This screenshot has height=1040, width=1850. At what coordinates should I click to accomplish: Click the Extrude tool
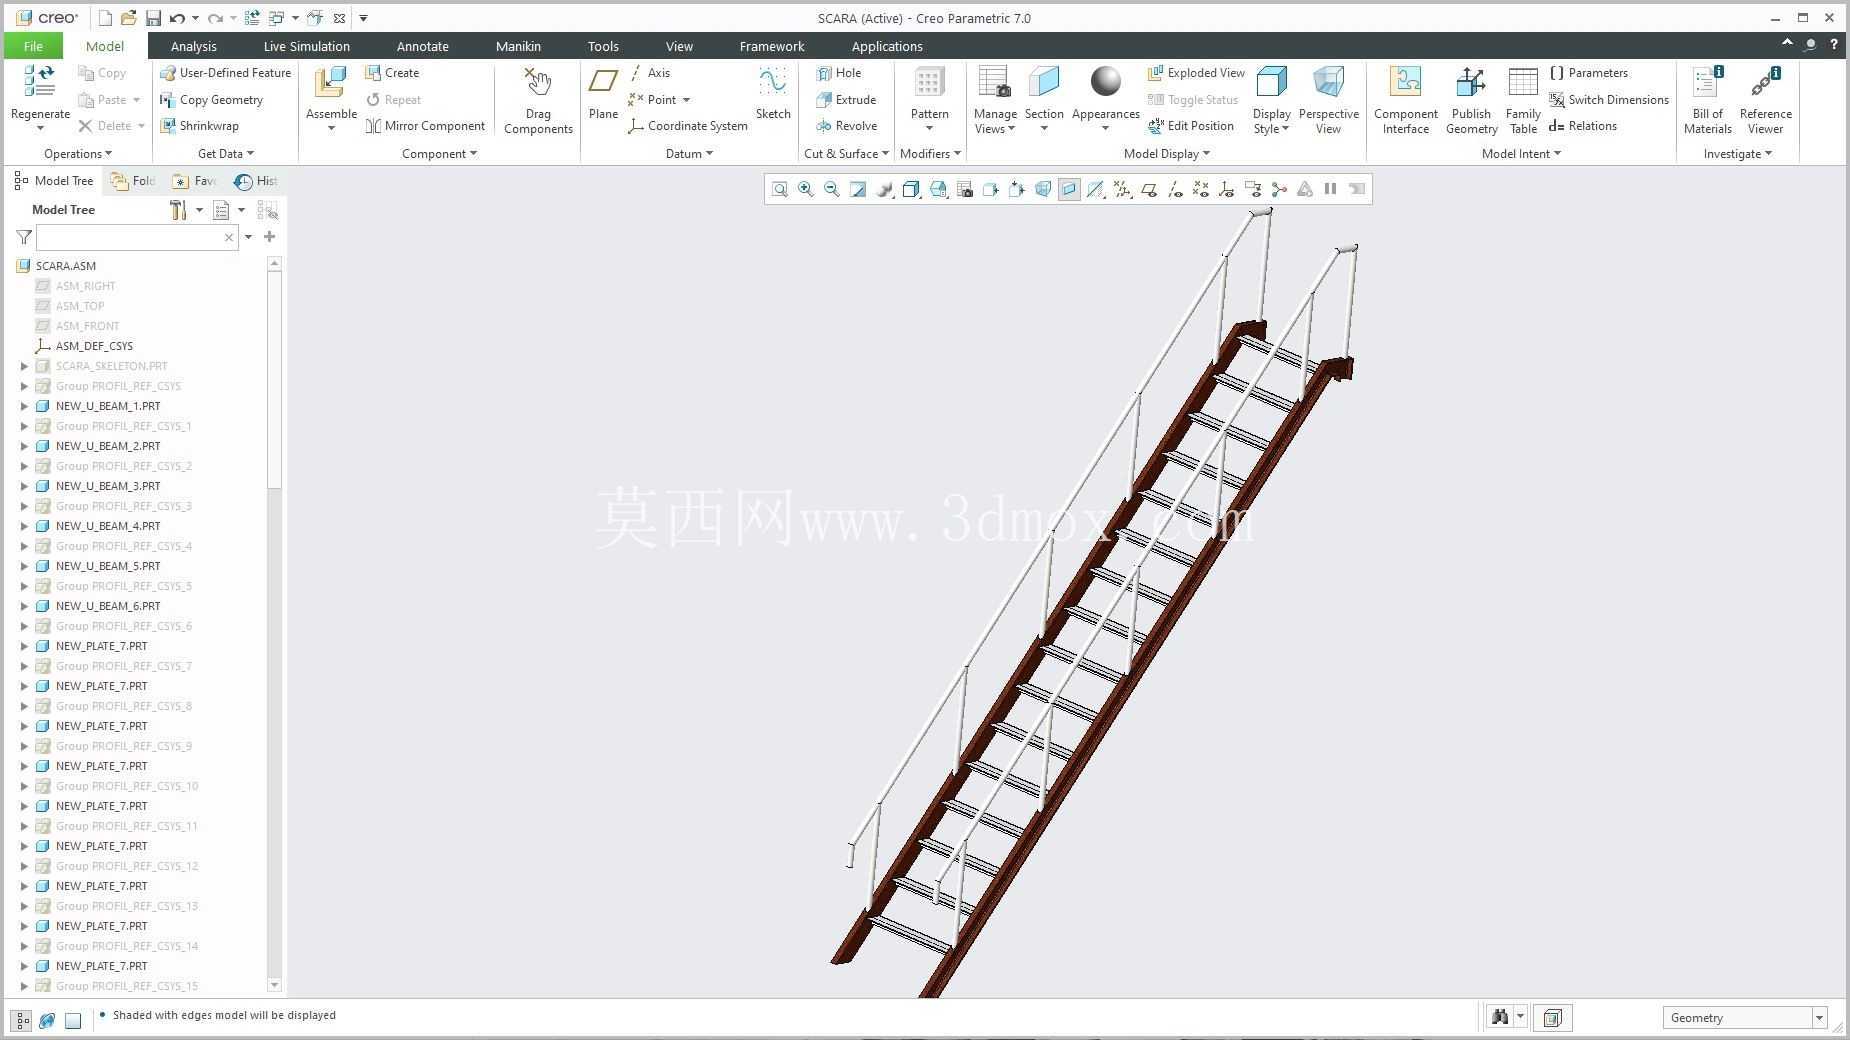846,100
